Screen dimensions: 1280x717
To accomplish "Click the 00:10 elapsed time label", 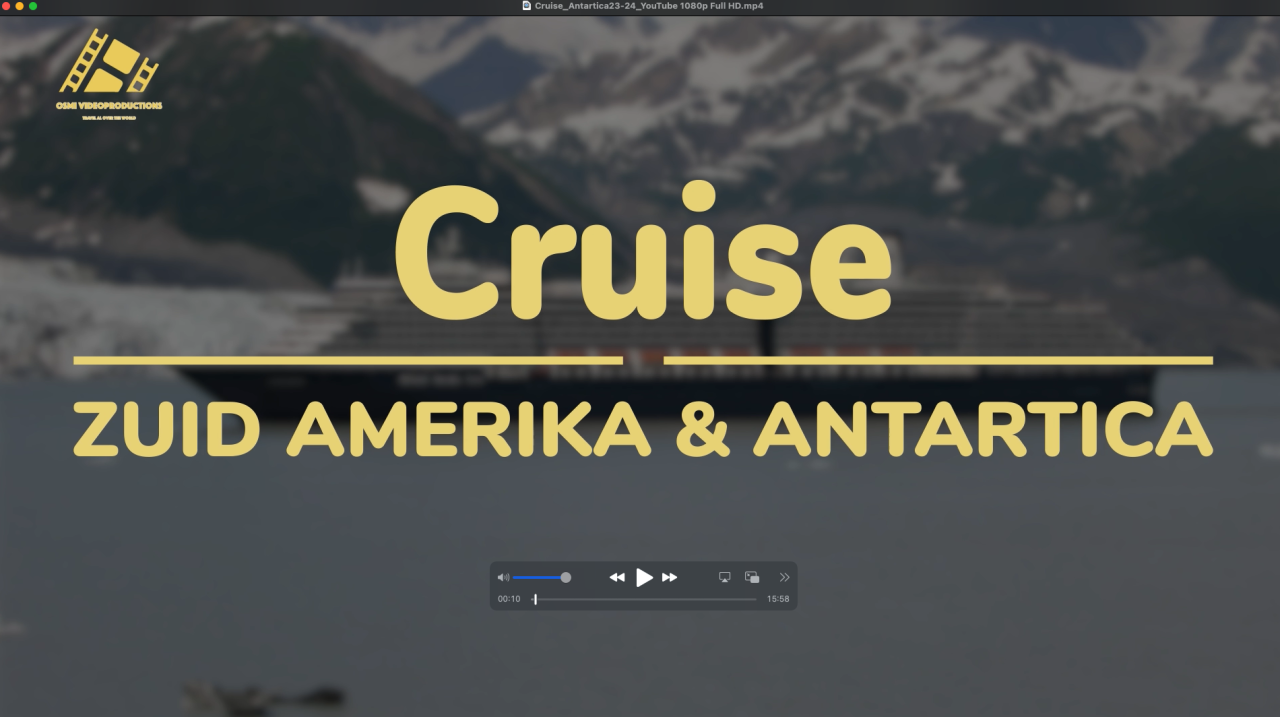I will coord(509,599).
